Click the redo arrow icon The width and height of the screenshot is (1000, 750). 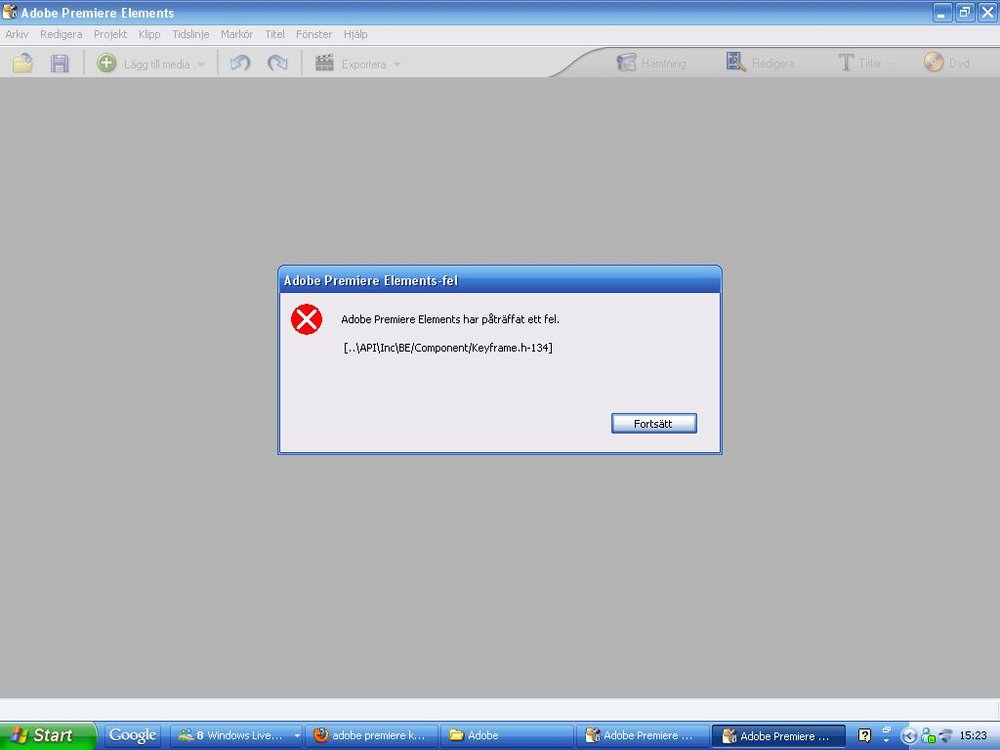pyautogui.click(x=277, y=63)
